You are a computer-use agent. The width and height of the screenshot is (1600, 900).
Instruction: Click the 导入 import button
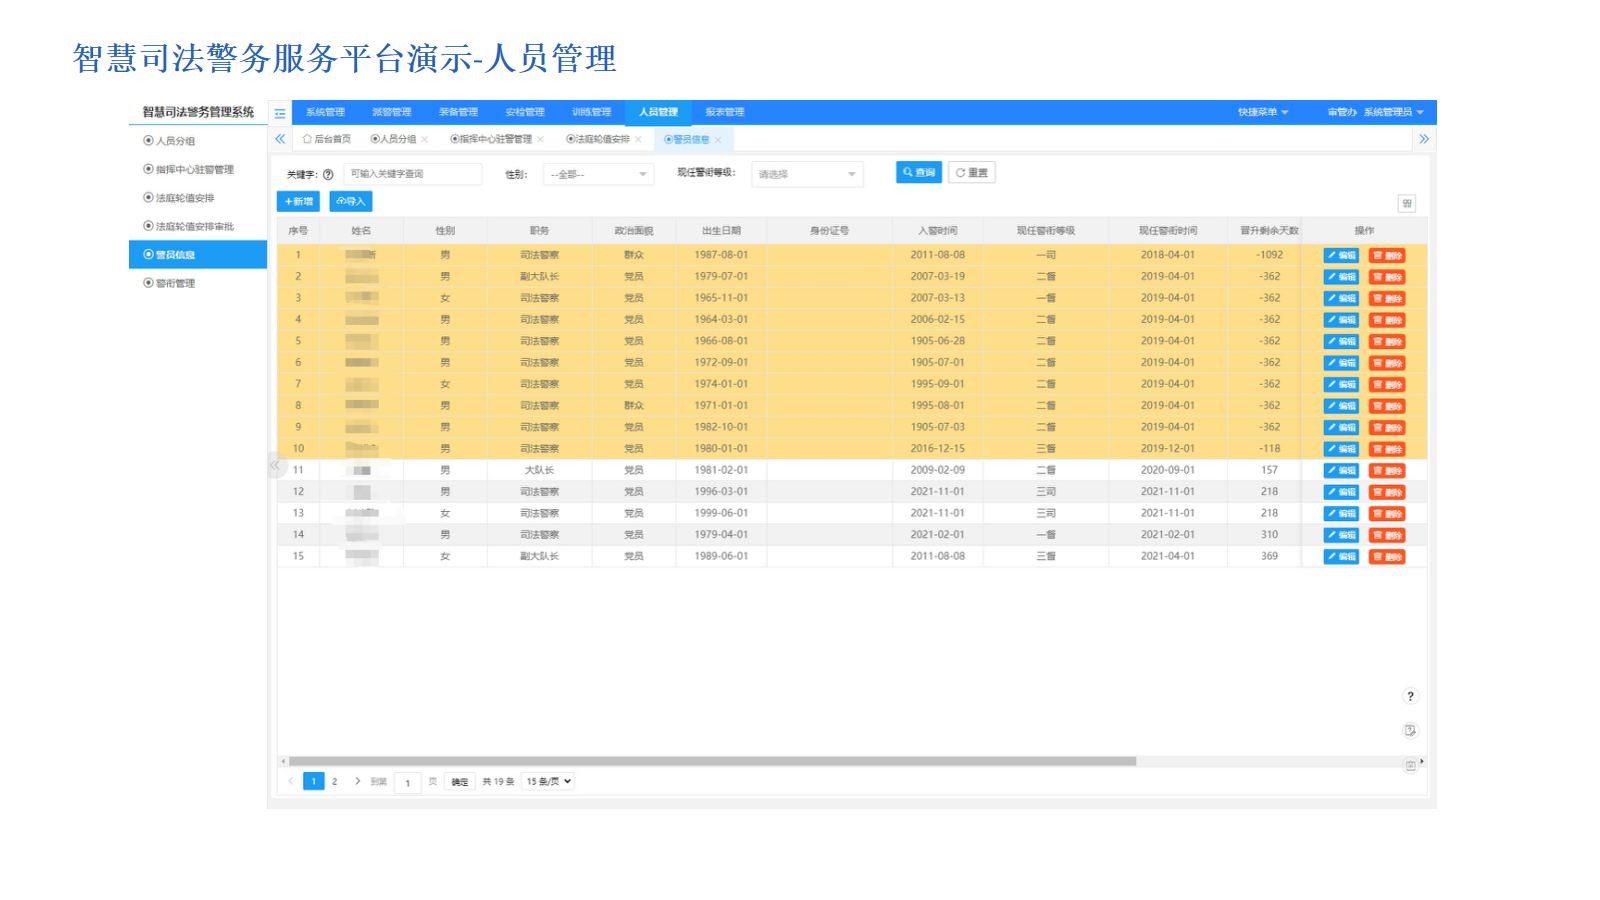coord(351,202)
